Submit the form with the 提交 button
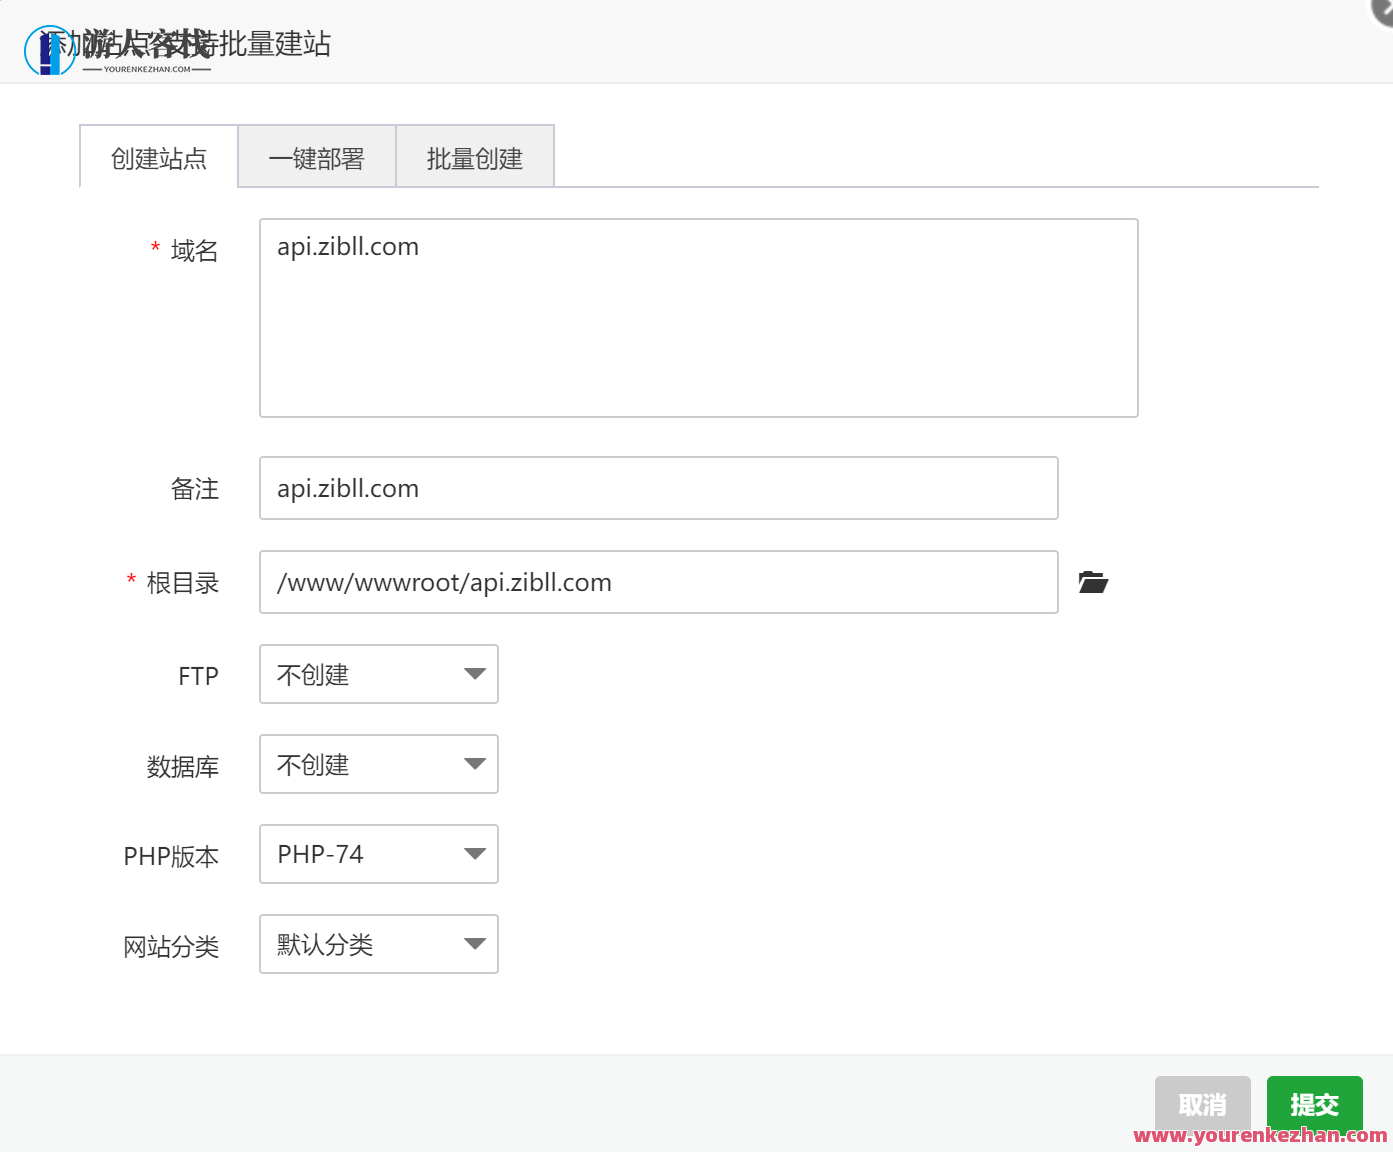The height and width of the screenshot is (1152, 1393). tap(1314, 1103)
